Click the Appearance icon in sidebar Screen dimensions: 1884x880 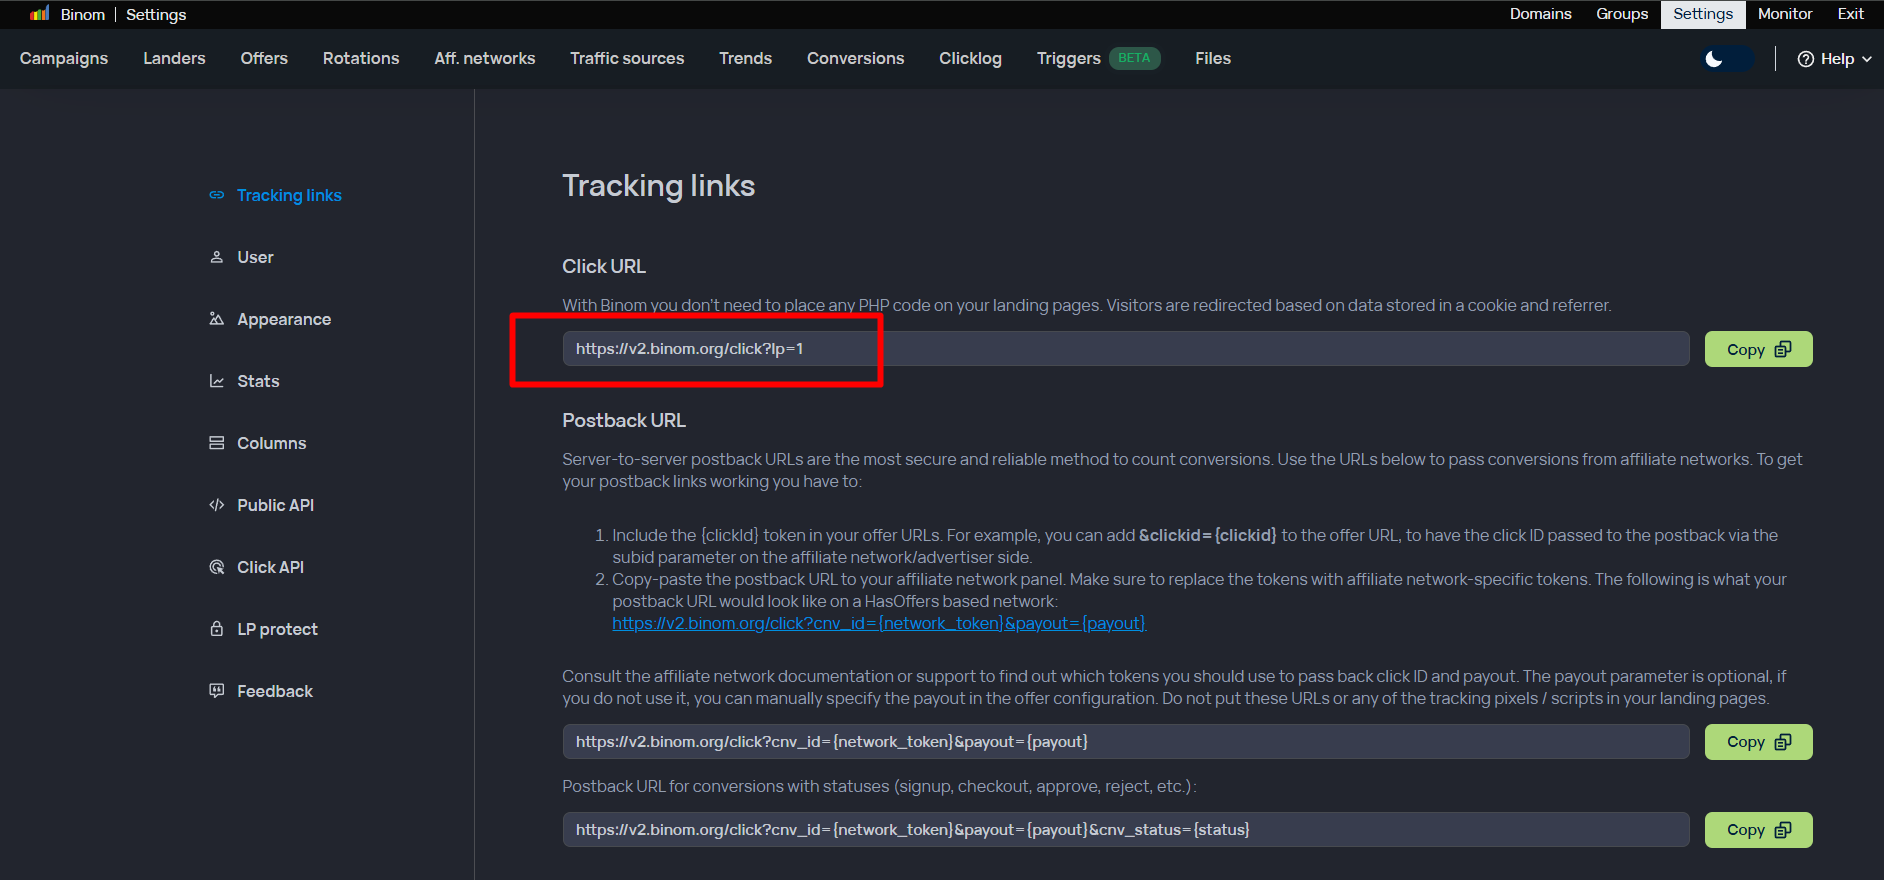[x=216, y=319]
